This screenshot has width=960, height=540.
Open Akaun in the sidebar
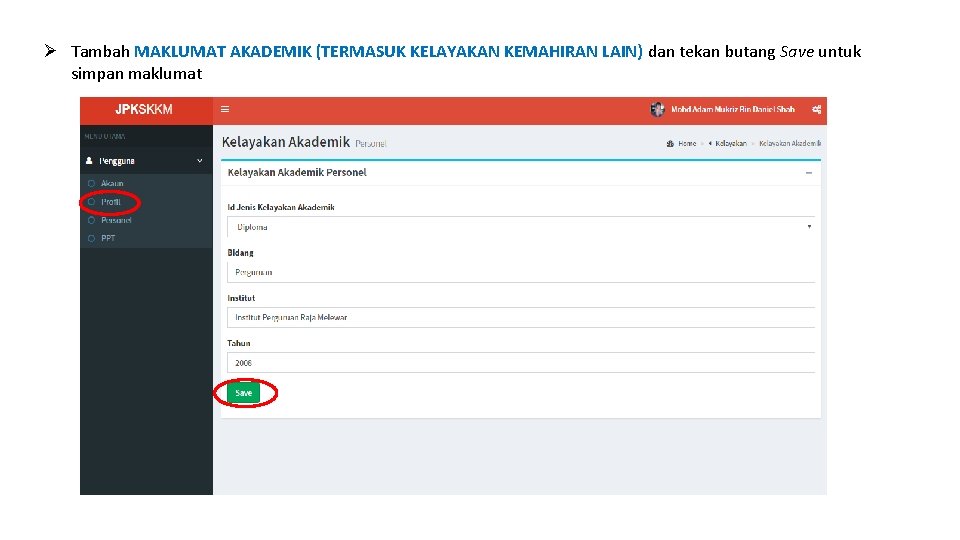(x=112, y=183)
